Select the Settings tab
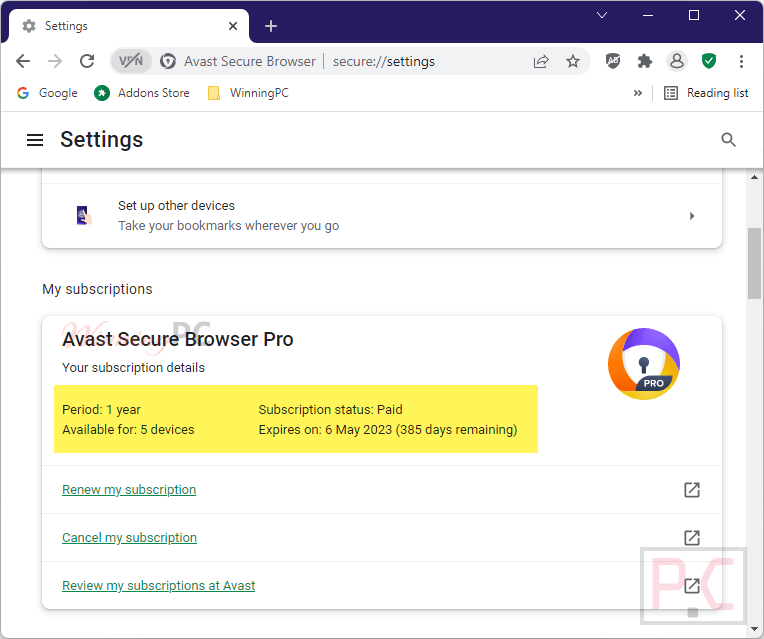The image size is (764, 639). 129,26
